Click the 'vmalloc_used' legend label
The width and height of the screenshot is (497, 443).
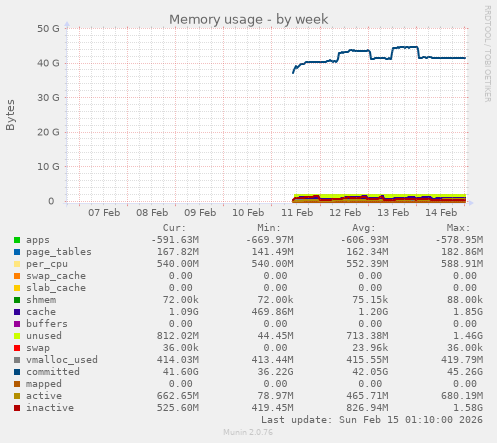[62, 360]
